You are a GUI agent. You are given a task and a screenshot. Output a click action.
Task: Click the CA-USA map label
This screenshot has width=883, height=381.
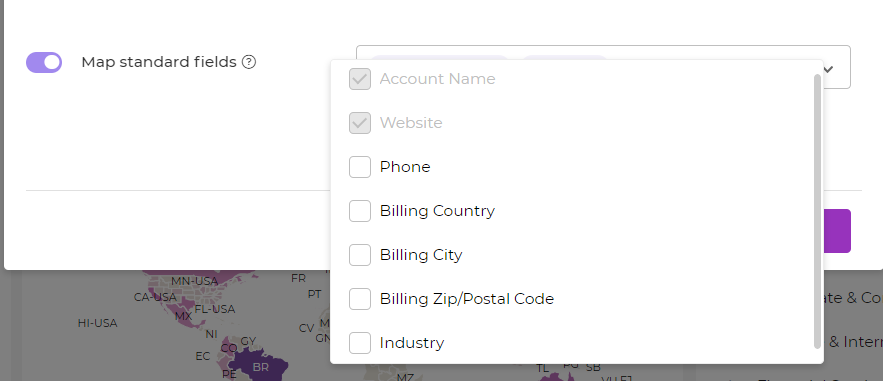155,297
